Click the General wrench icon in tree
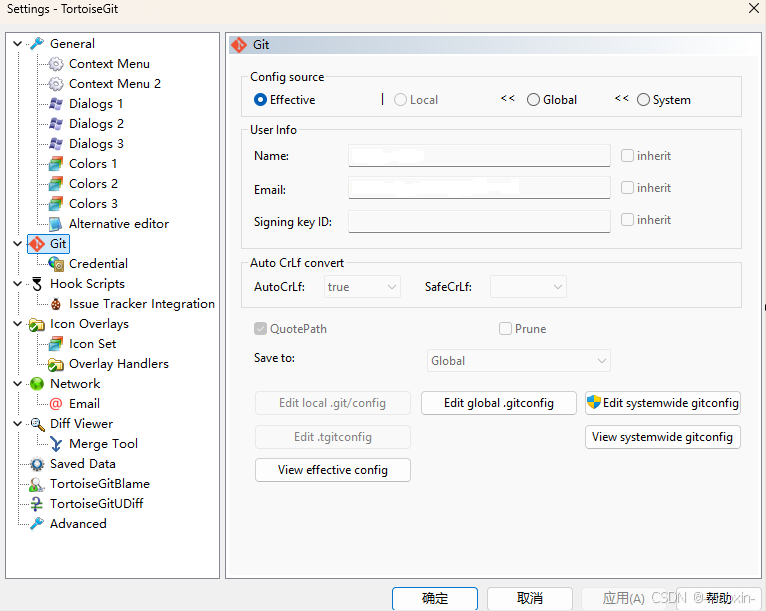Image resolution: width=766 pixels, height=611 pixels. [37, 44]
